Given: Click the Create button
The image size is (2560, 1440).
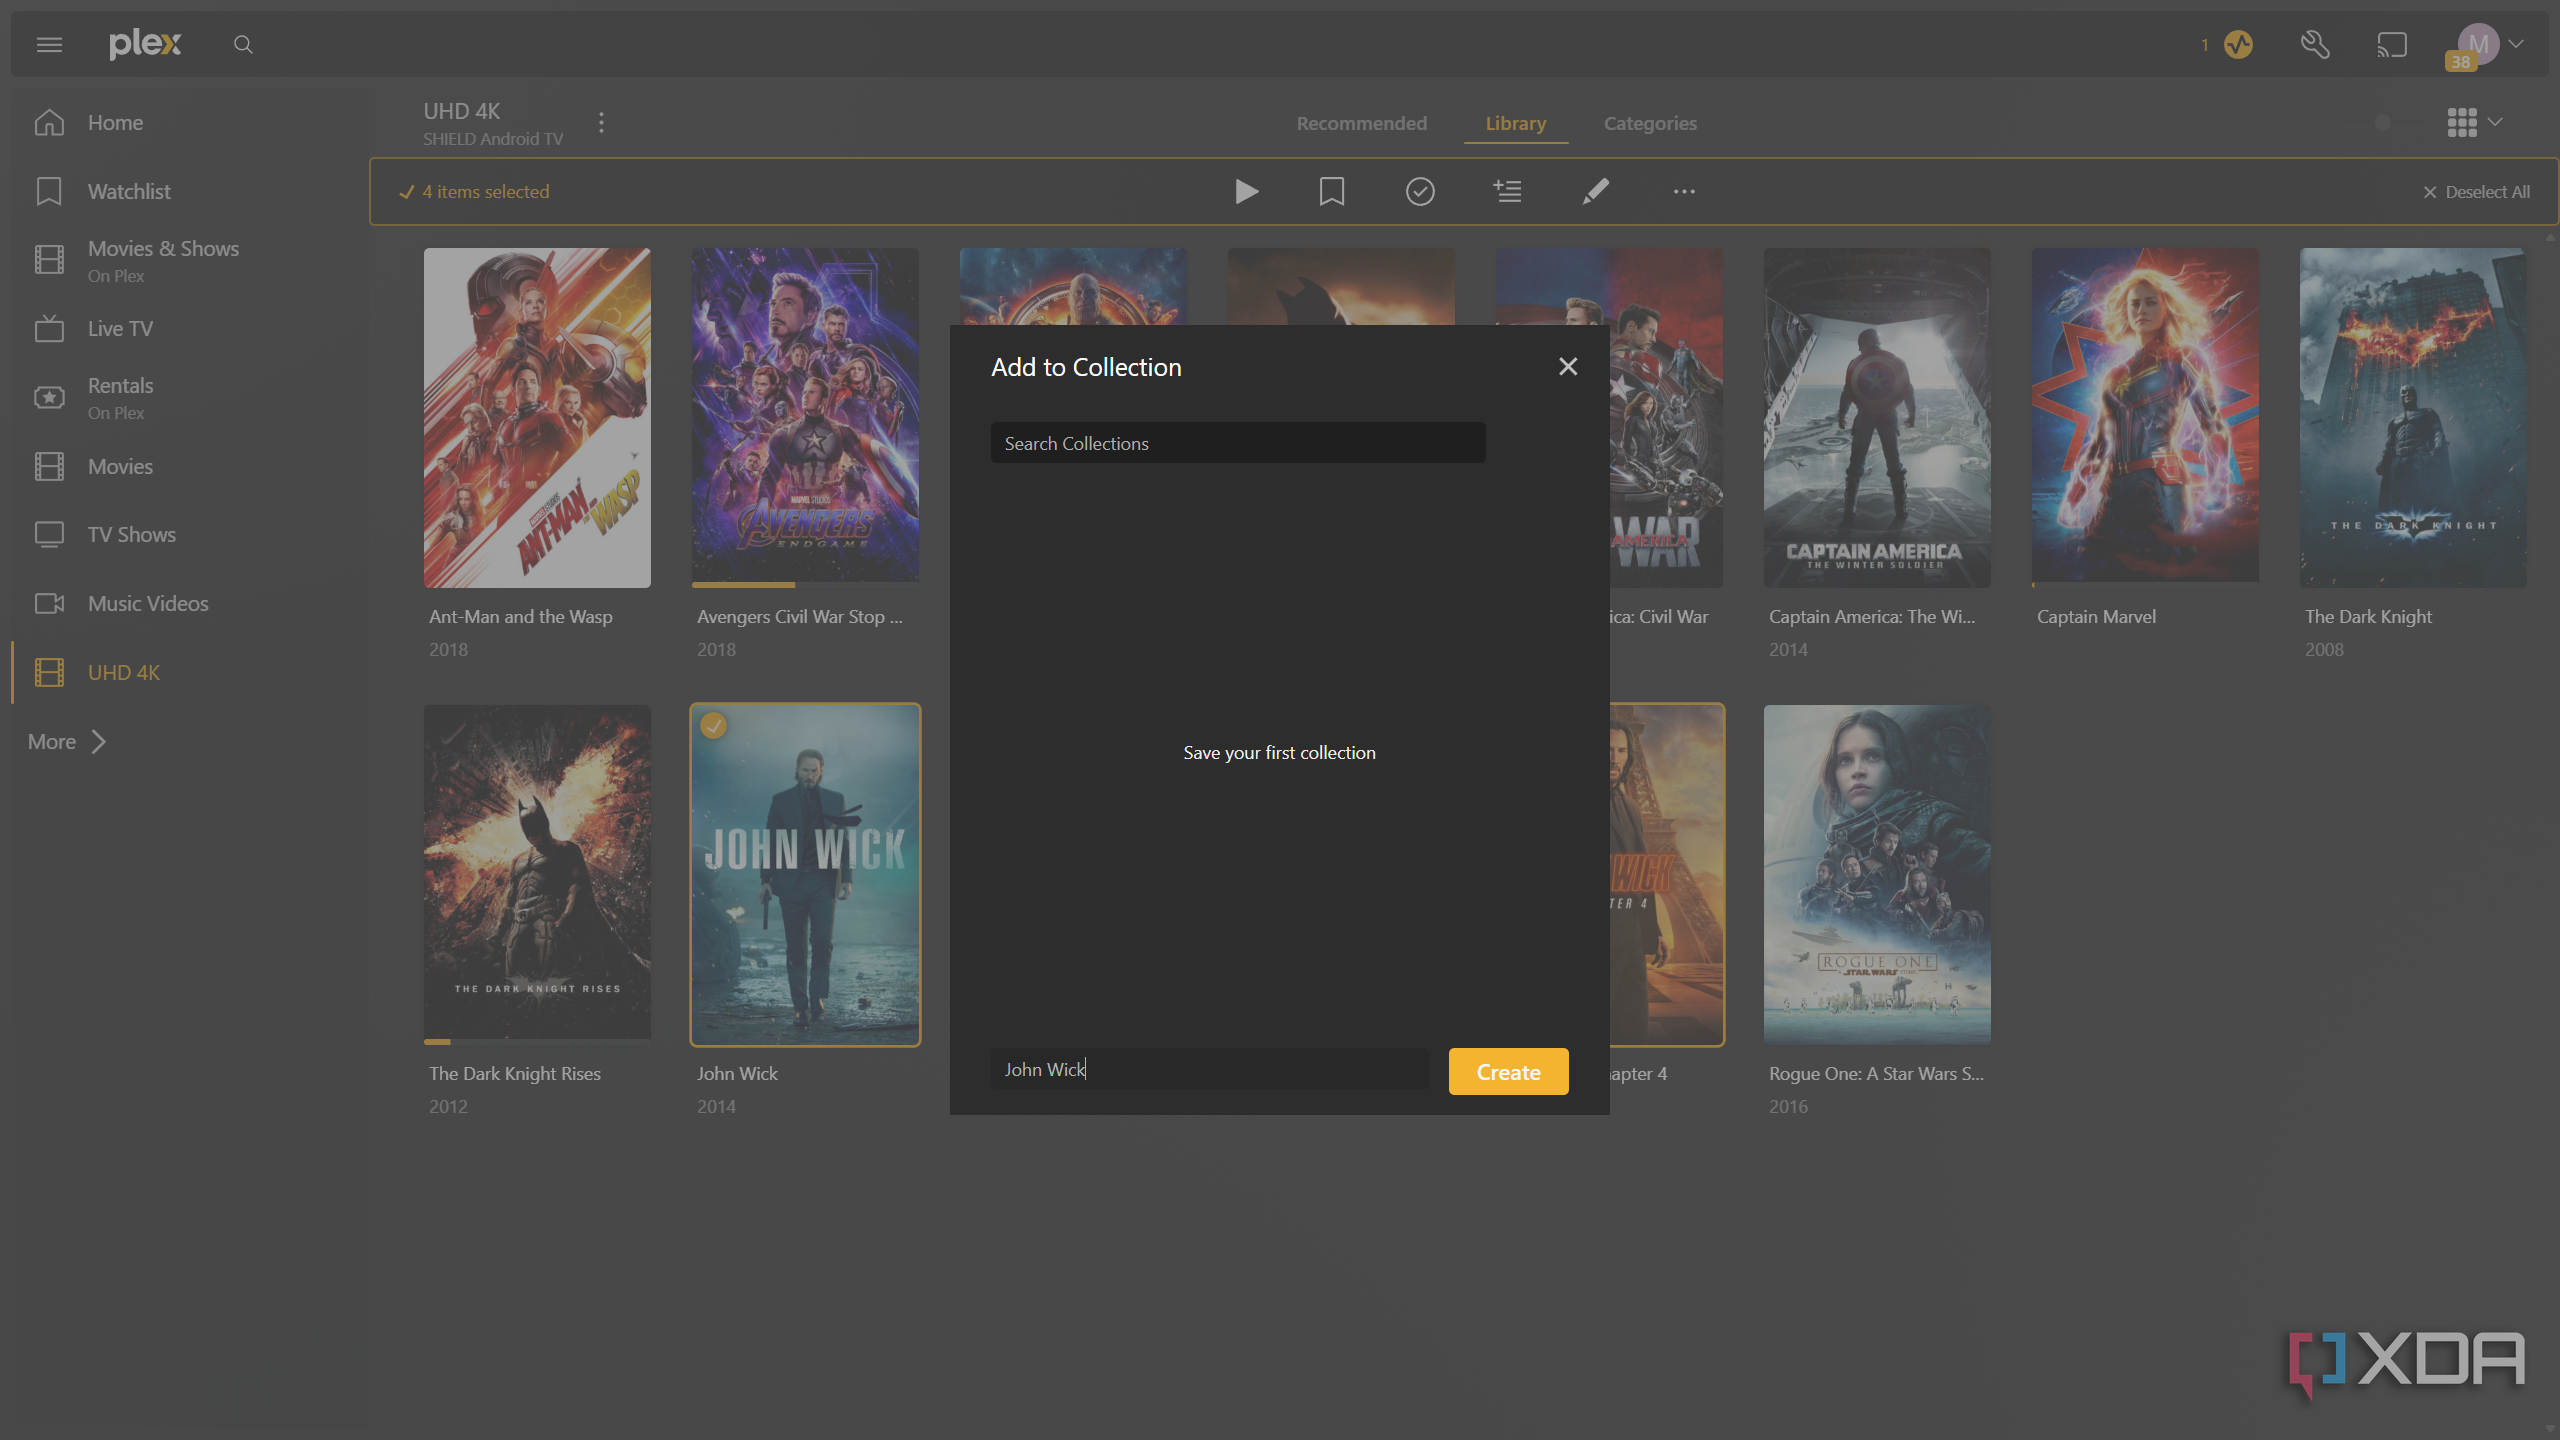Looking at the screenshot, I should (1508, 1071).
